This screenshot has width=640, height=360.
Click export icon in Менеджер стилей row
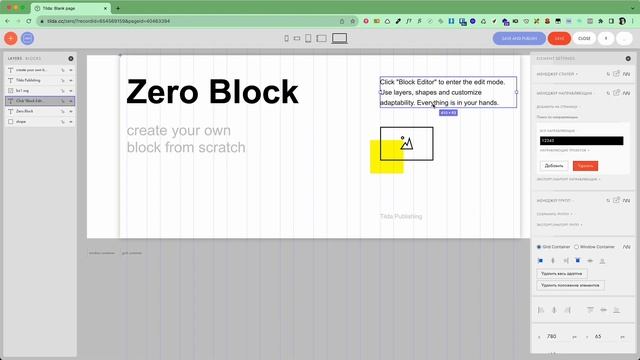click(616, 73)
